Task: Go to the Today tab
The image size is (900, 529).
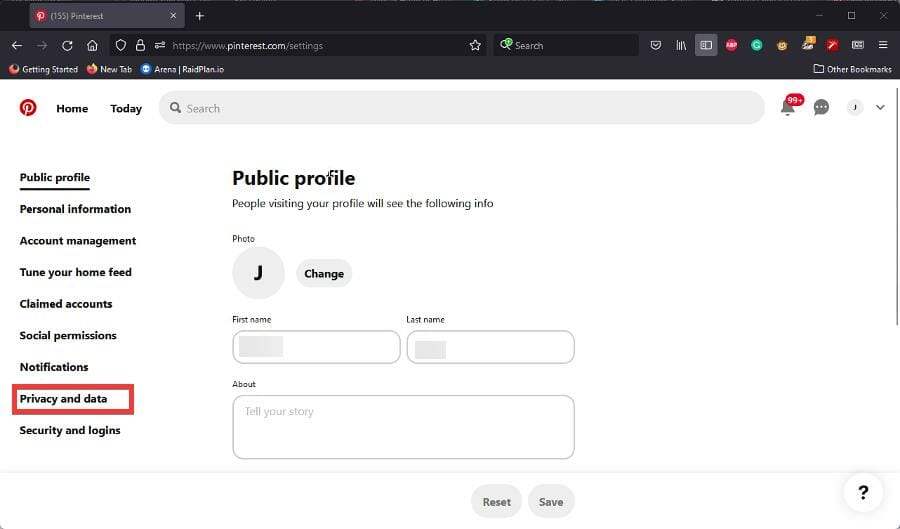Action: click(x=126, y=109)
